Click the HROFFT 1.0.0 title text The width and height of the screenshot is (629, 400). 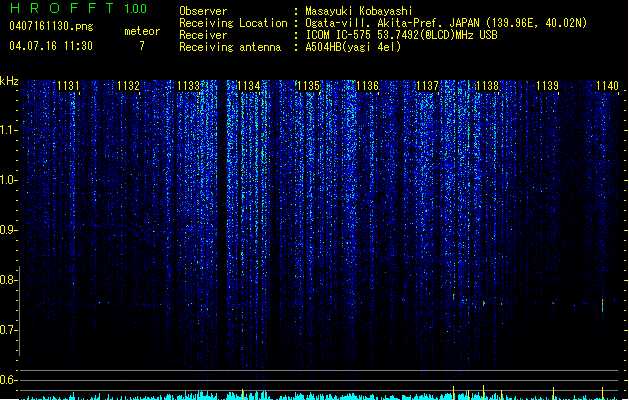coord(79,8)
